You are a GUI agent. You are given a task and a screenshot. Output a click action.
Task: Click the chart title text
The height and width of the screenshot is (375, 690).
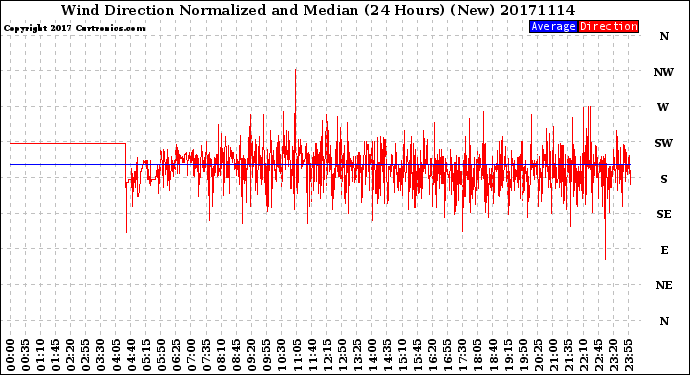tap(318, 10)
